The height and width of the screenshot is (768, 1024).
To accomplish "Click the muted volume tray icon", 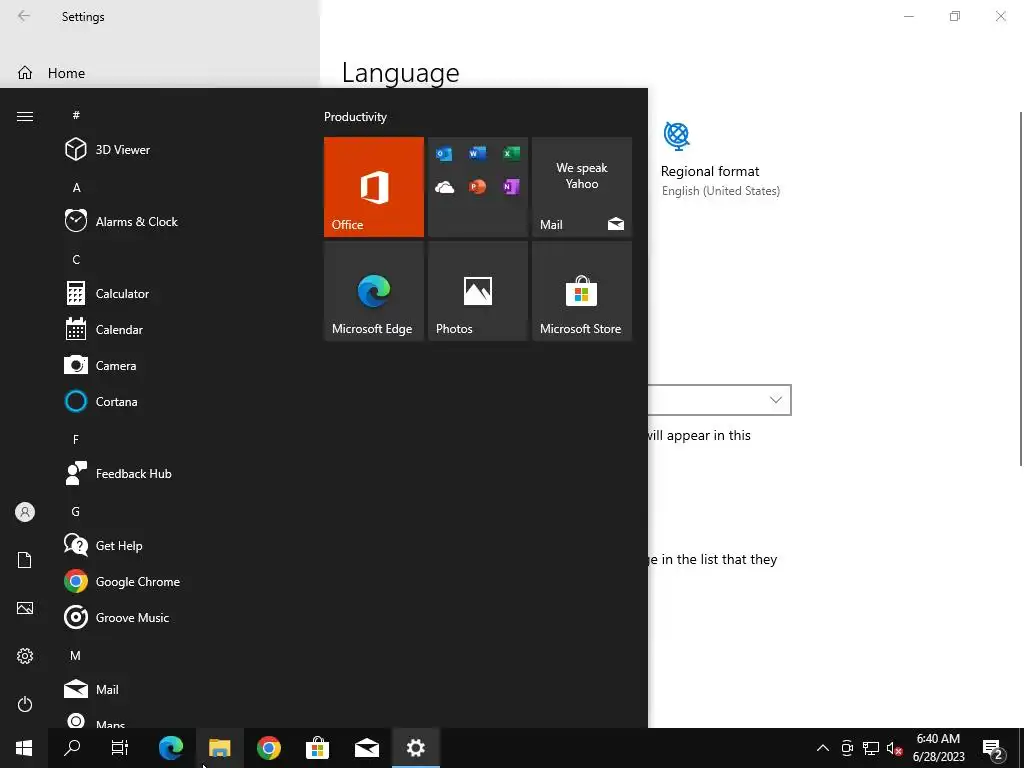I will click(x=894, y=748).
